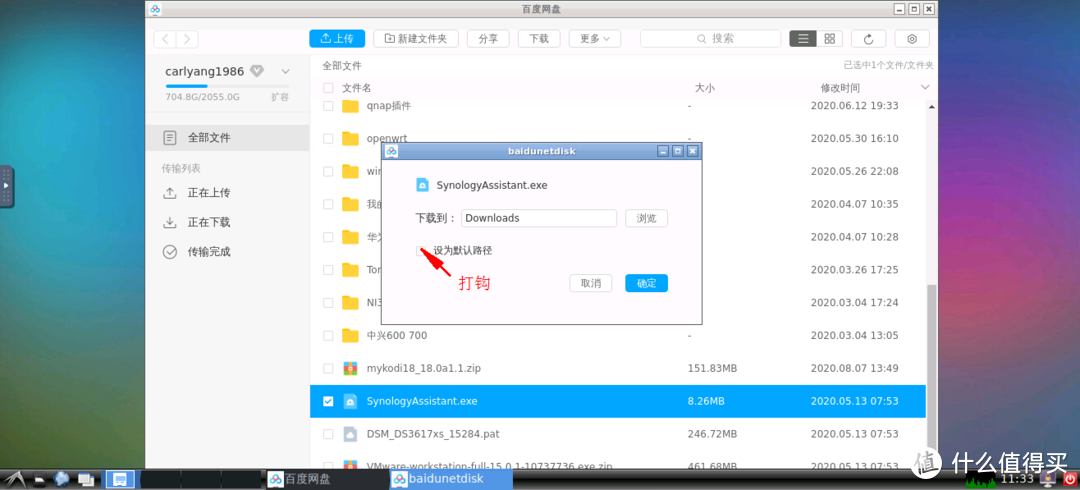Click the show desktop windows icon

coord(85,479)
